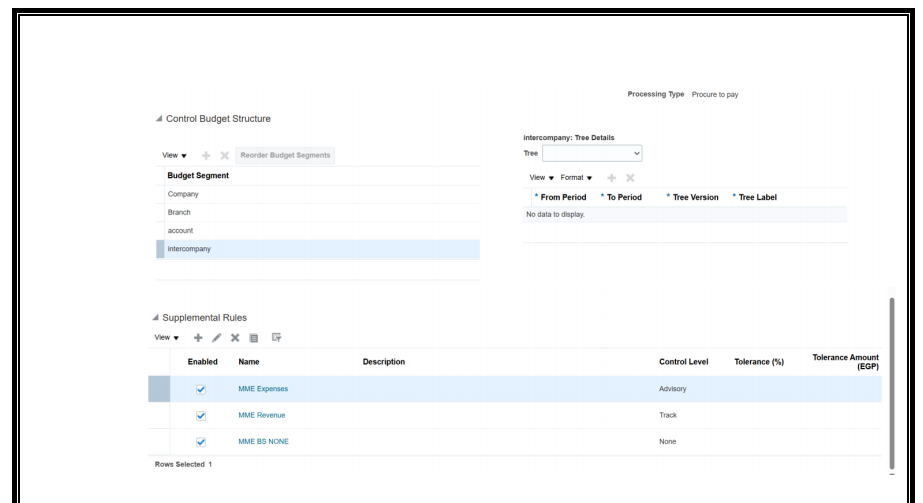
Task: Click the add icon in Tree Details toolbar
Action: tap(611, 178)
